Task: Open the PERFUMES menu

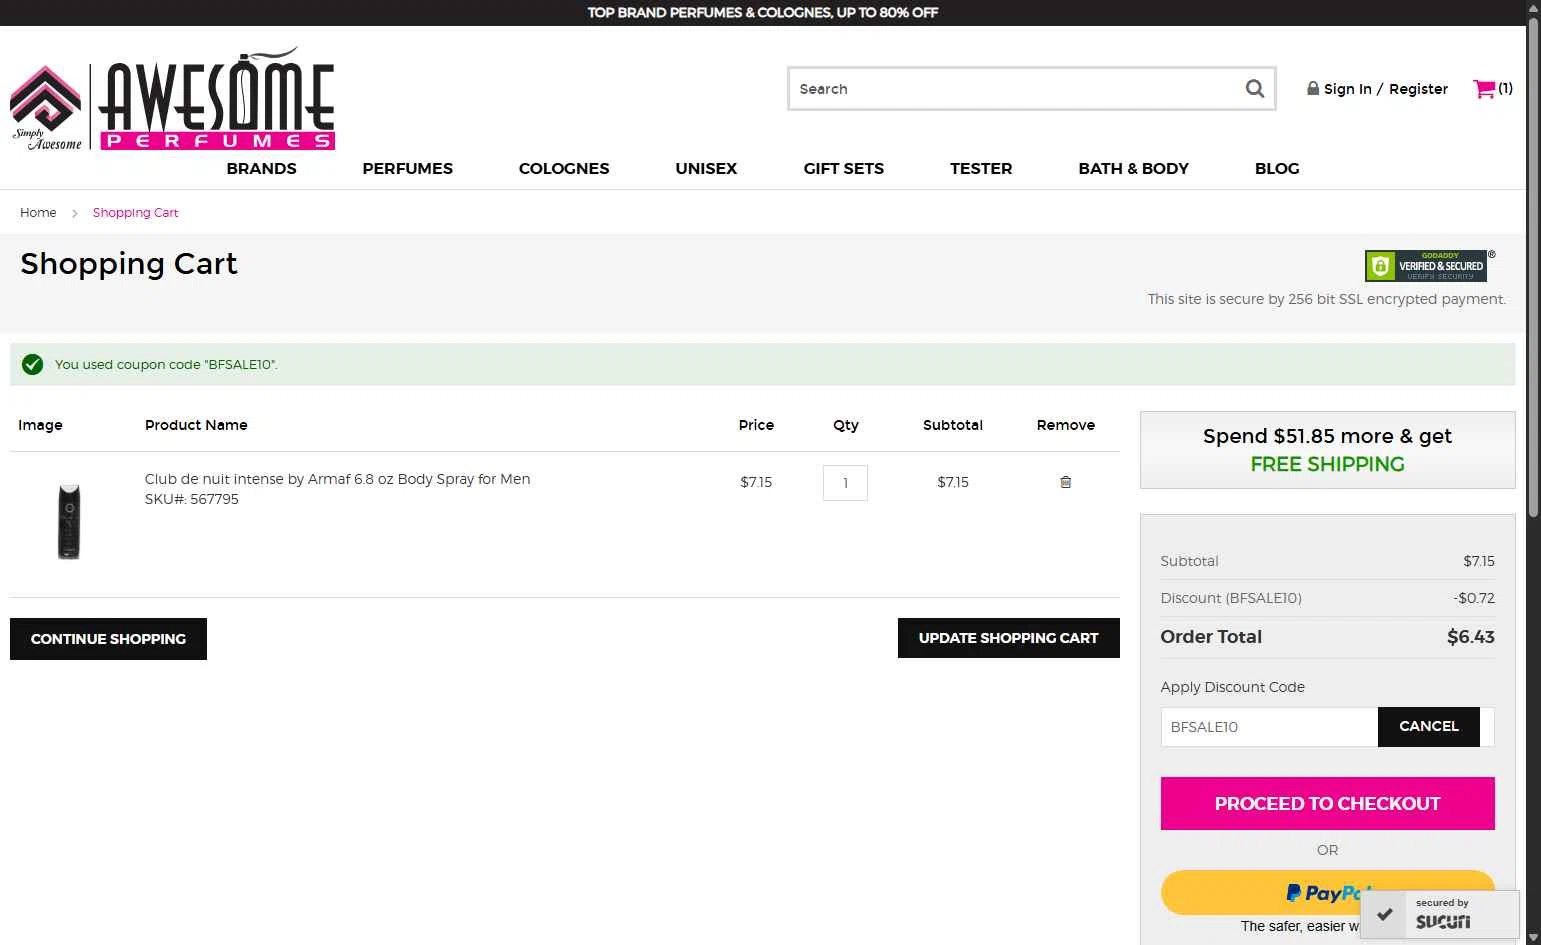Action: [407, 168]
